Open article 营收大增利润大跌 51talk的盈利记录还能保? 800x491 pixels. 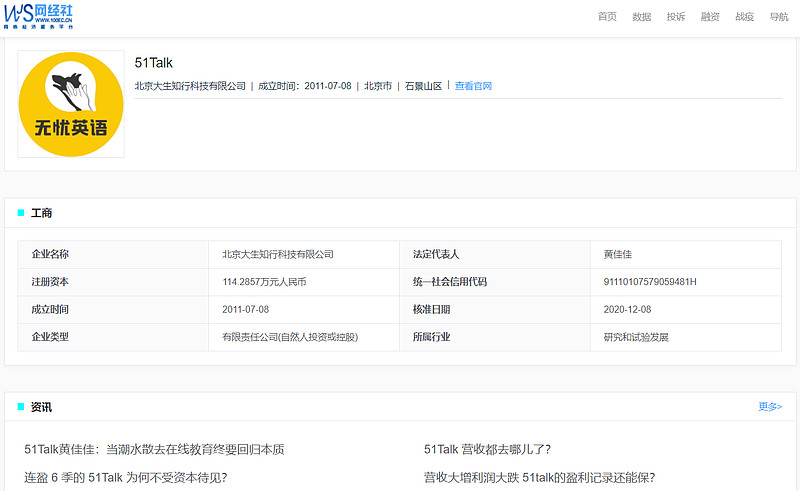point(539,477)
